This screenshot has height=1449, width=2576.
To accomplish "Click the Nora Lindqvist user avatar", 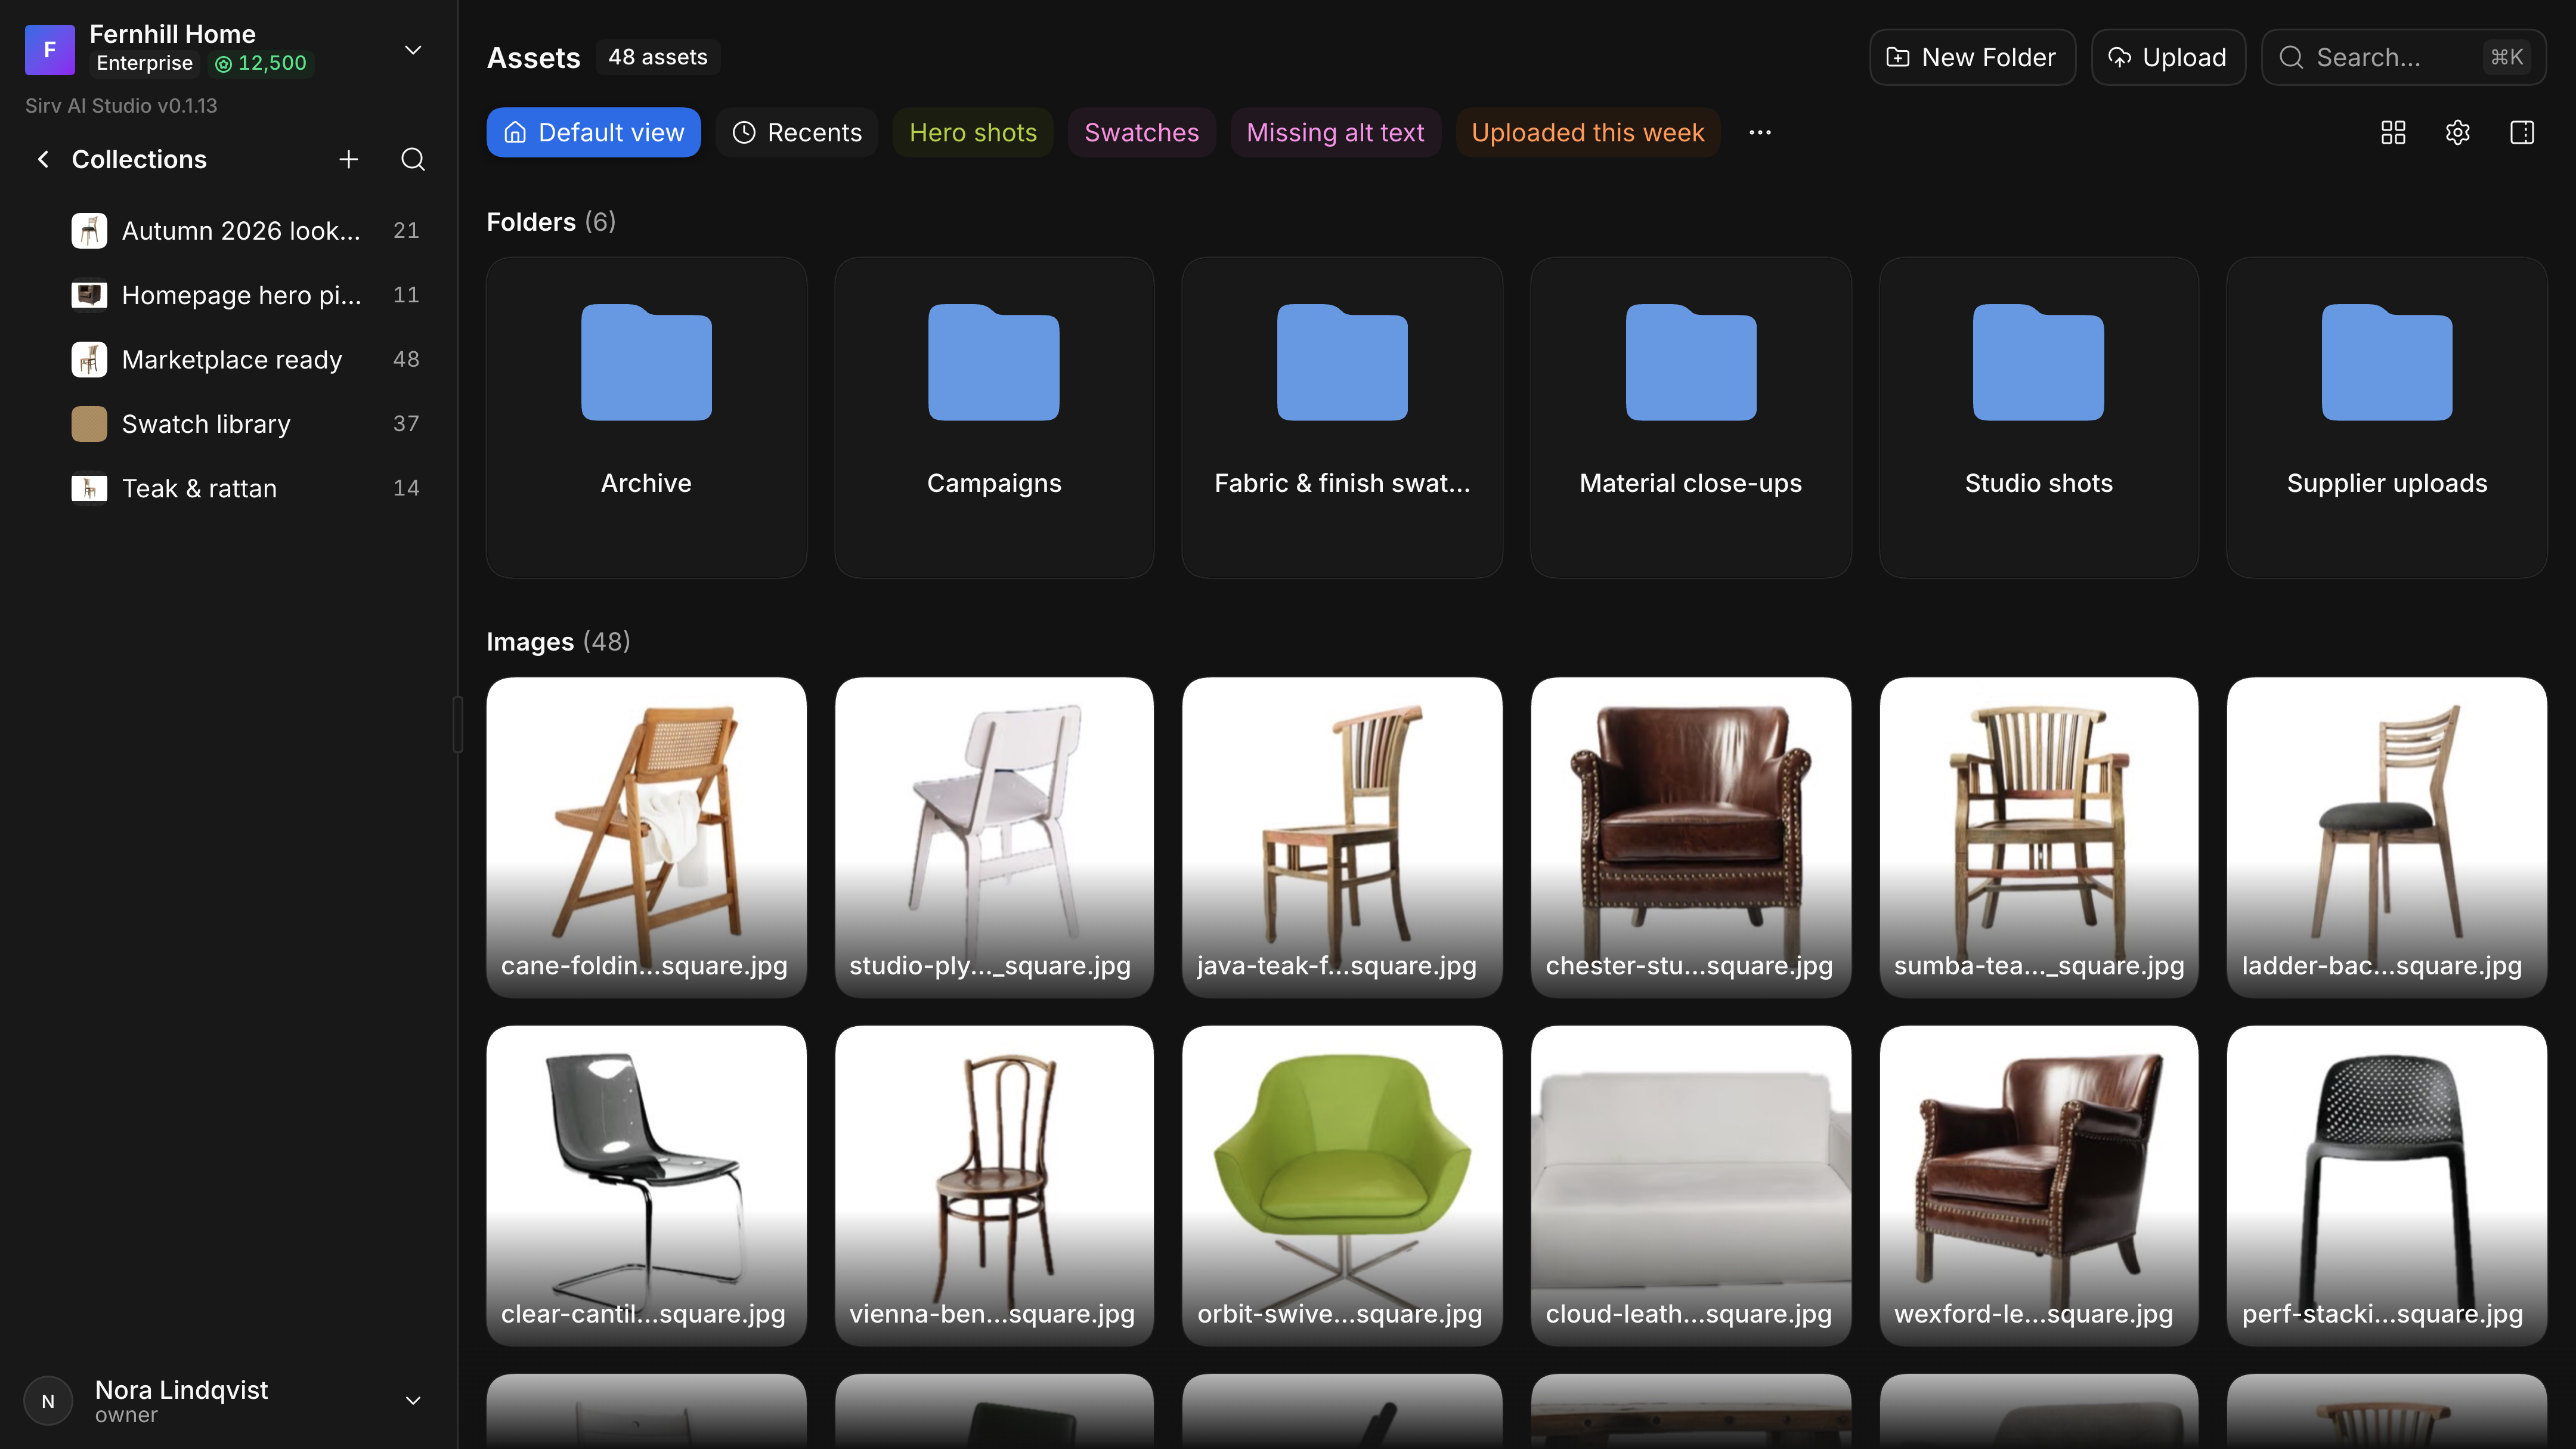I will (x=48, y=1401).
